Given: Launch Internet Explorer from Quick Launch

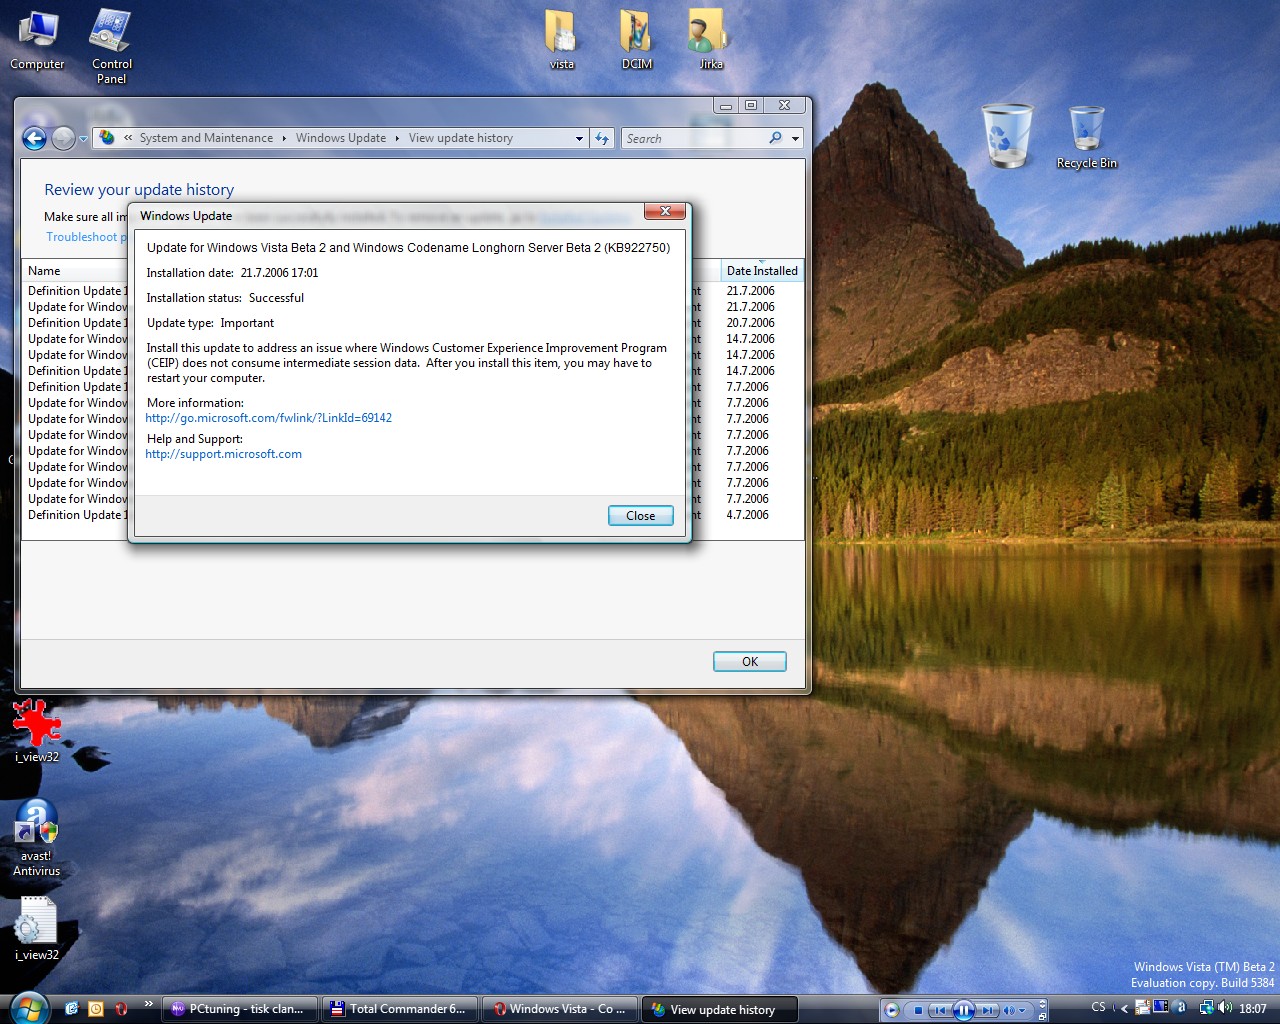Looking at the screenshot, I should tap(71, 1009).
